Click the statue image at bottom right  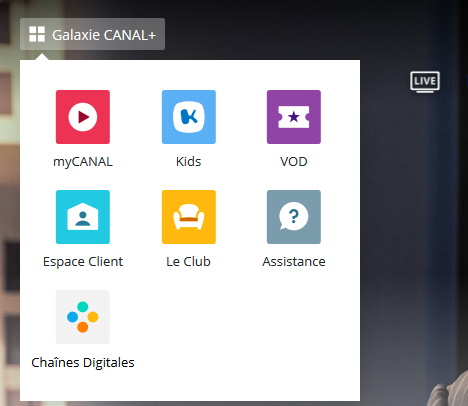click(x=450, y=390)
